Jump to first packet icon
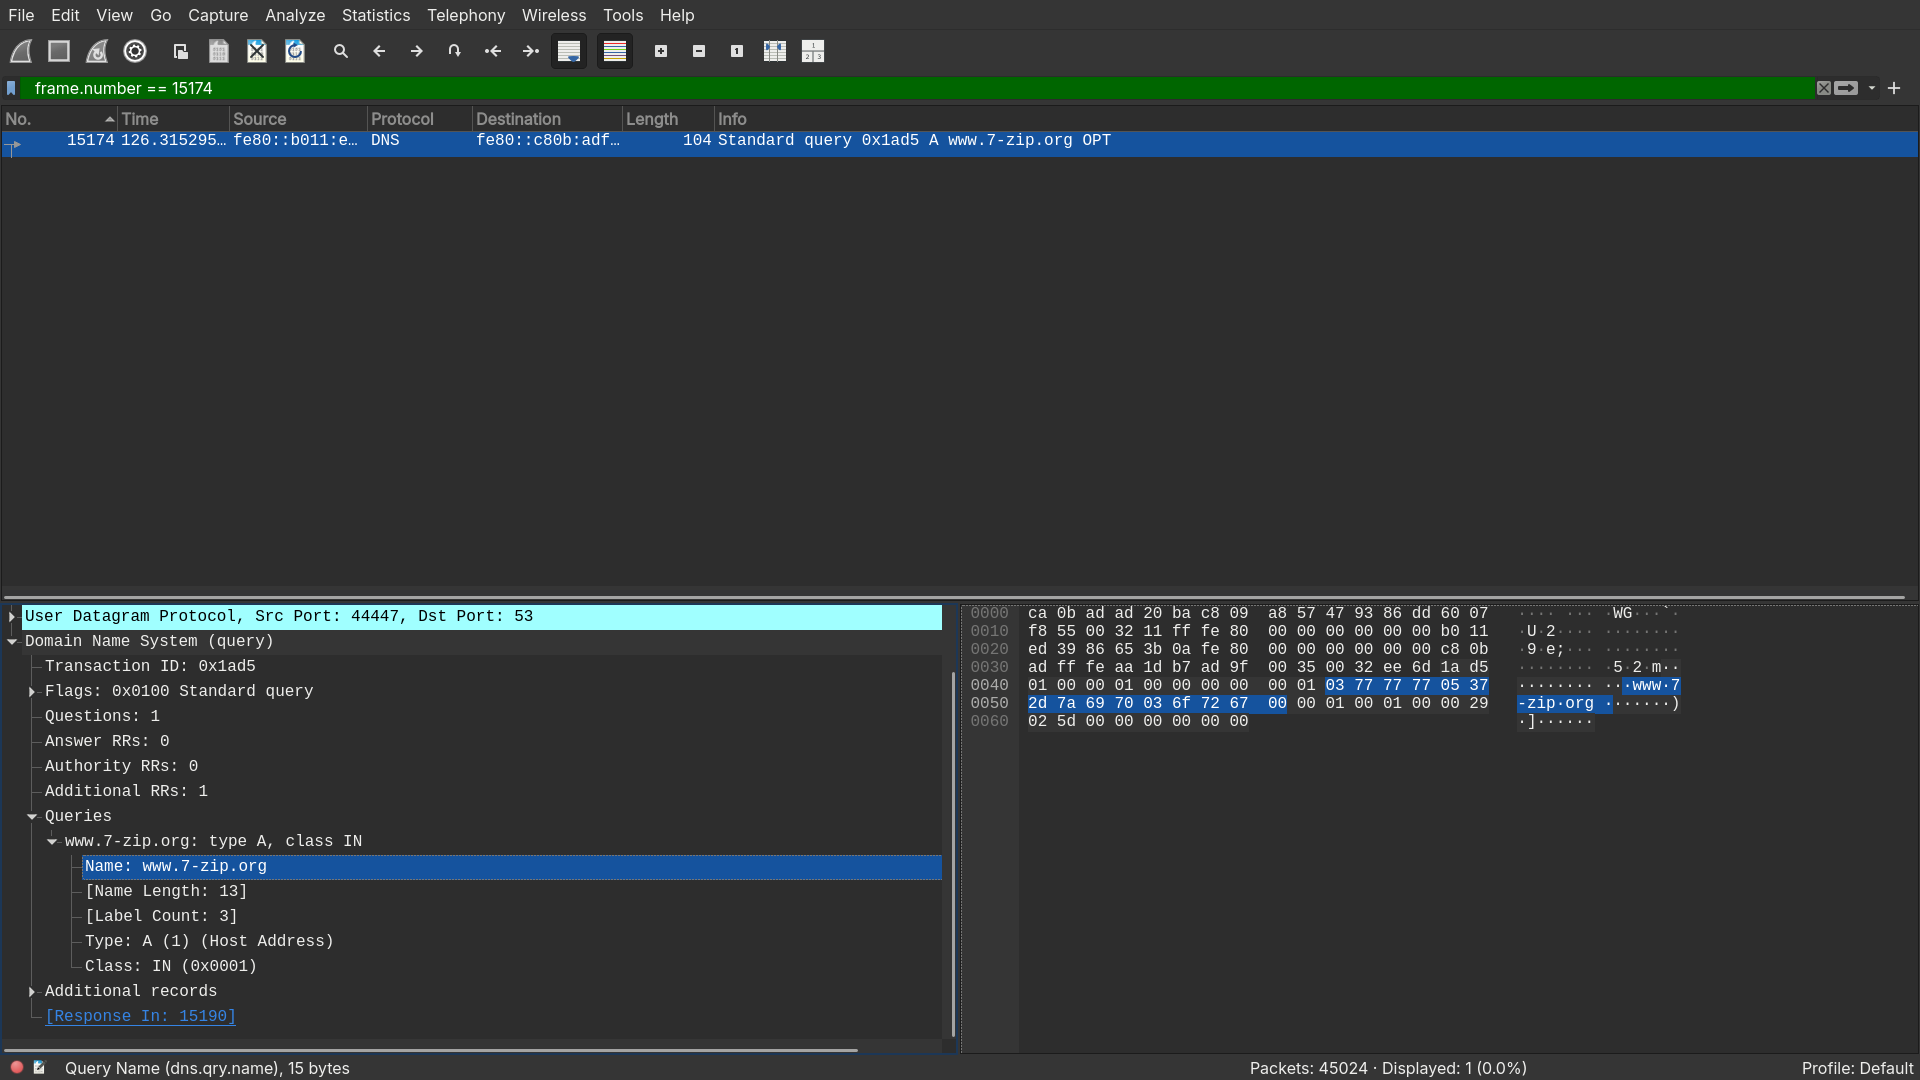Screen dimensions: 1920x1080 tap(493, 51)
